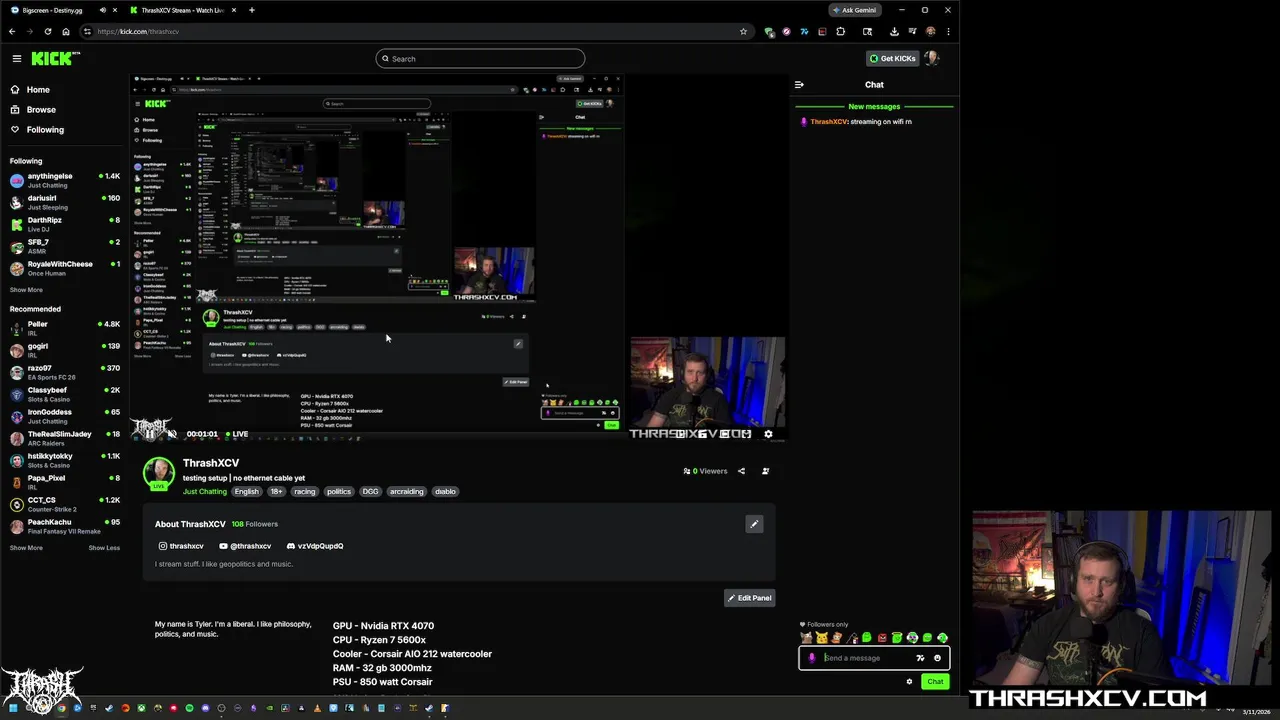
Task: Insert the Pikachu emote in chat
Action: coord(821,638)
